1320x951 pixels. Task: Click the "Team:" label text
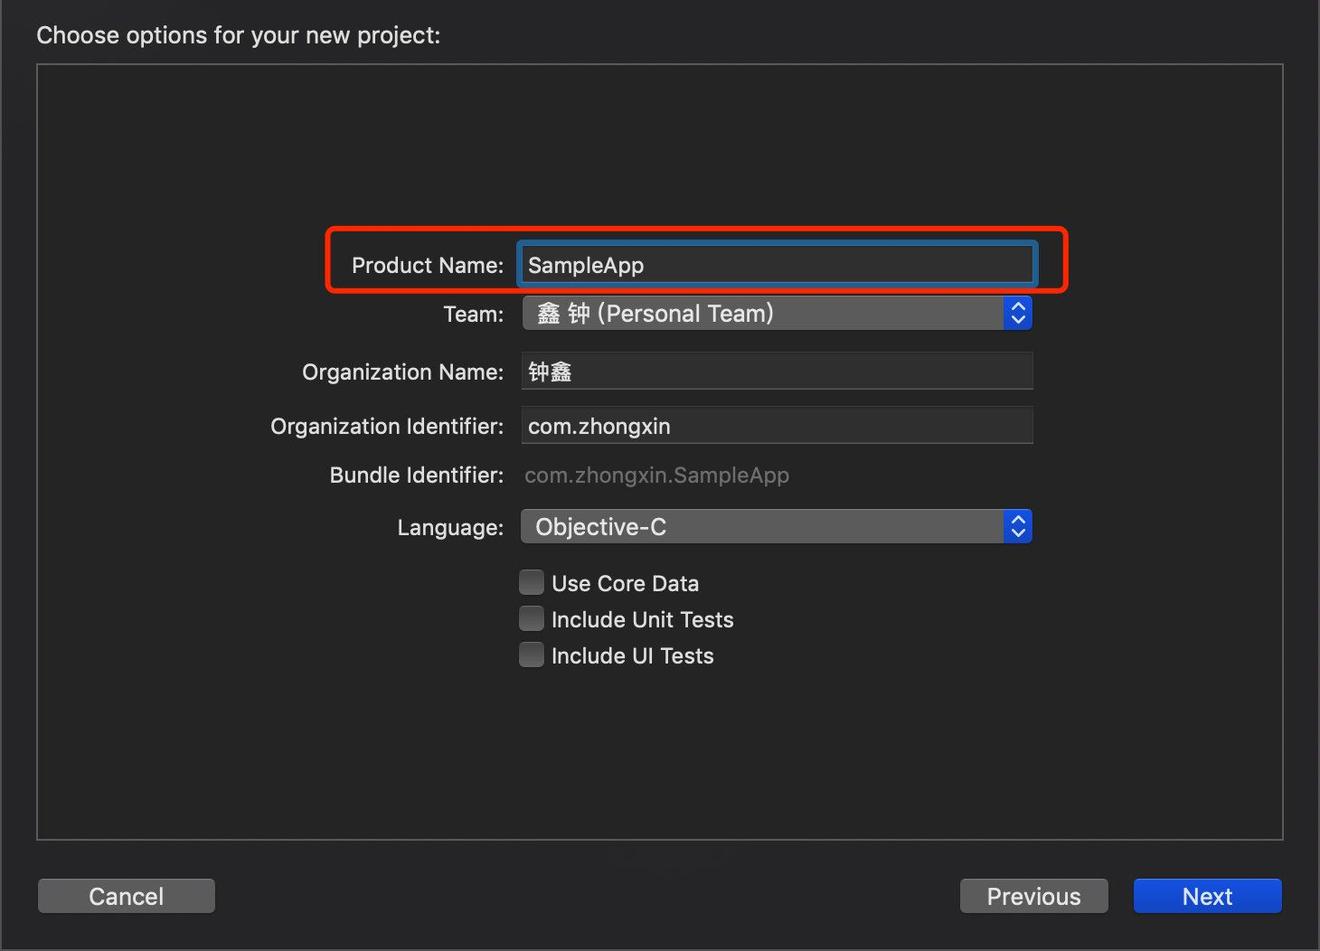tap(473, 314)
